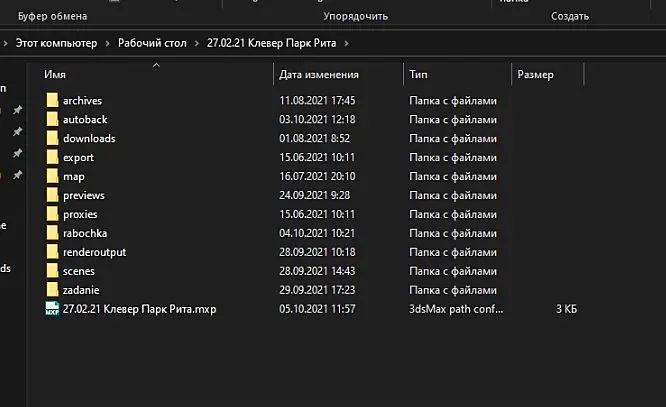Select file 27.02.21 Клевер Парк Рита.mxp
Screen dimensions: 666x407
(x=139, y=309)
